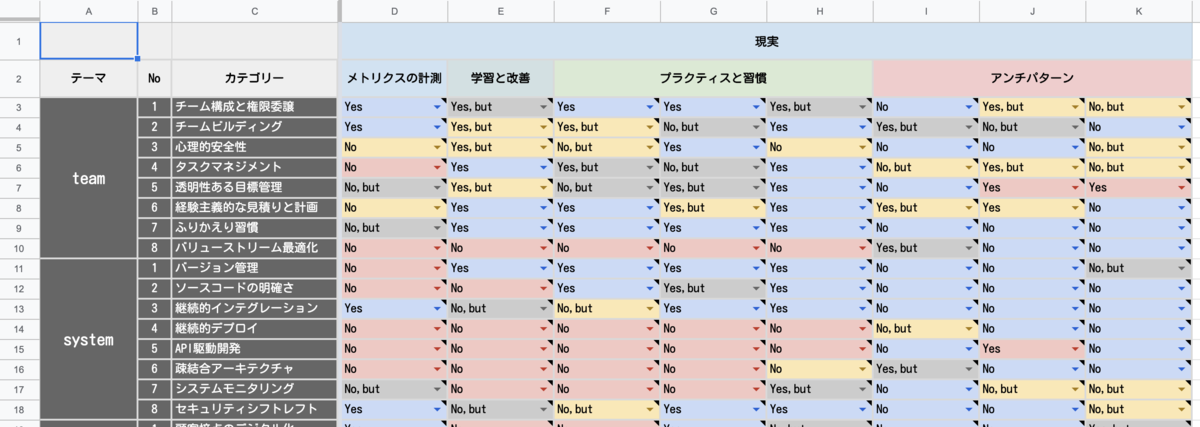The height and width of the screenshot is (427, 1200).
Task: Open the dropdown arrow in cell I14
Action: click(x=968, y=328)
